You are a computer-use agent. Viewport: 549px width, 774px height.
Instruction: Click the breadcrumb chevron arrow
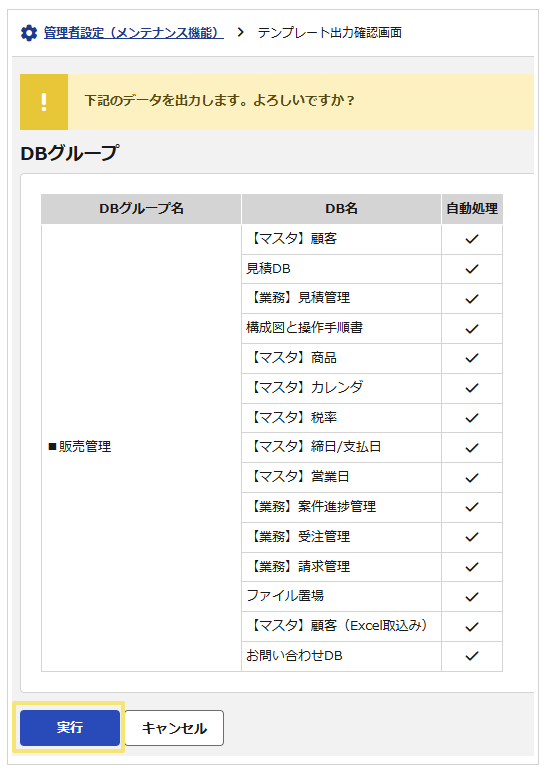[x=240, y=33]
